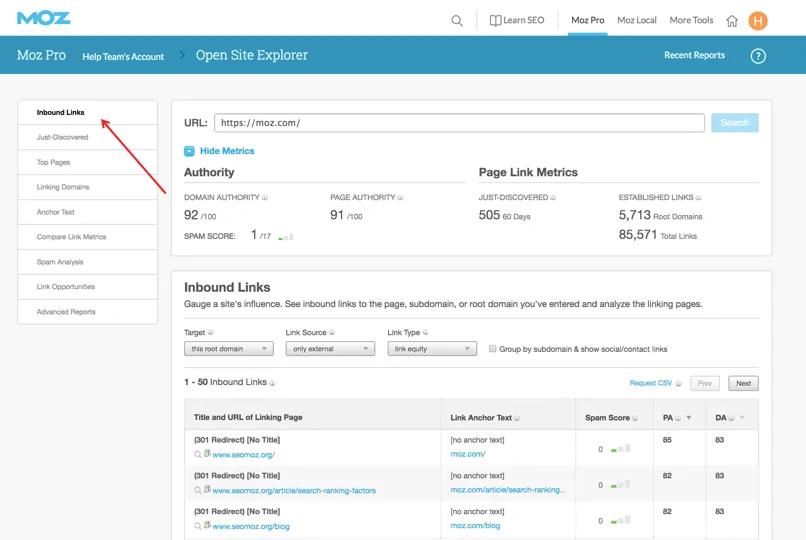Sort by PA column arrow

pyautogui.click(x=689, y=417)
